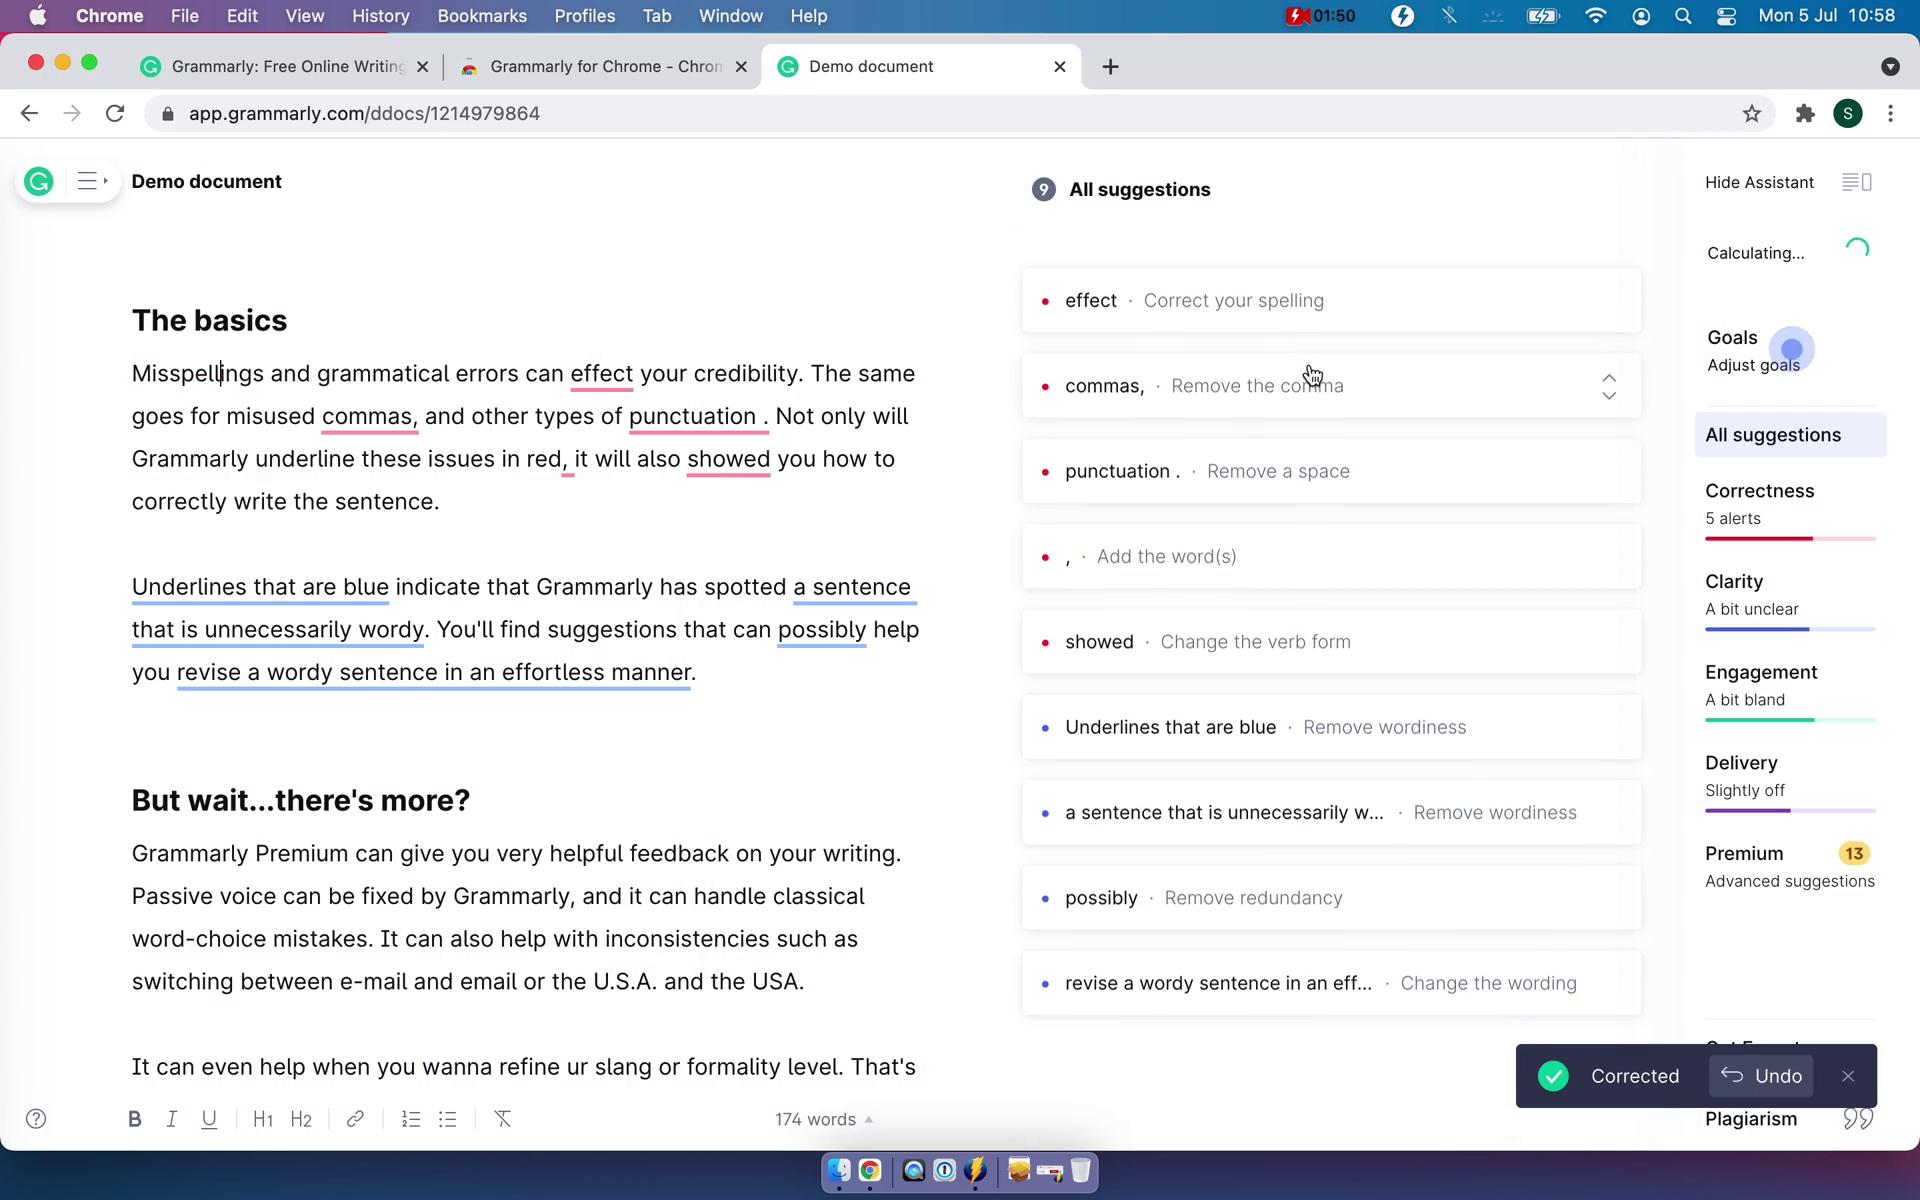This screenshot has height=1200, width=1920.
Task: Open a new Chrome tab
Action: point(1110,67)
